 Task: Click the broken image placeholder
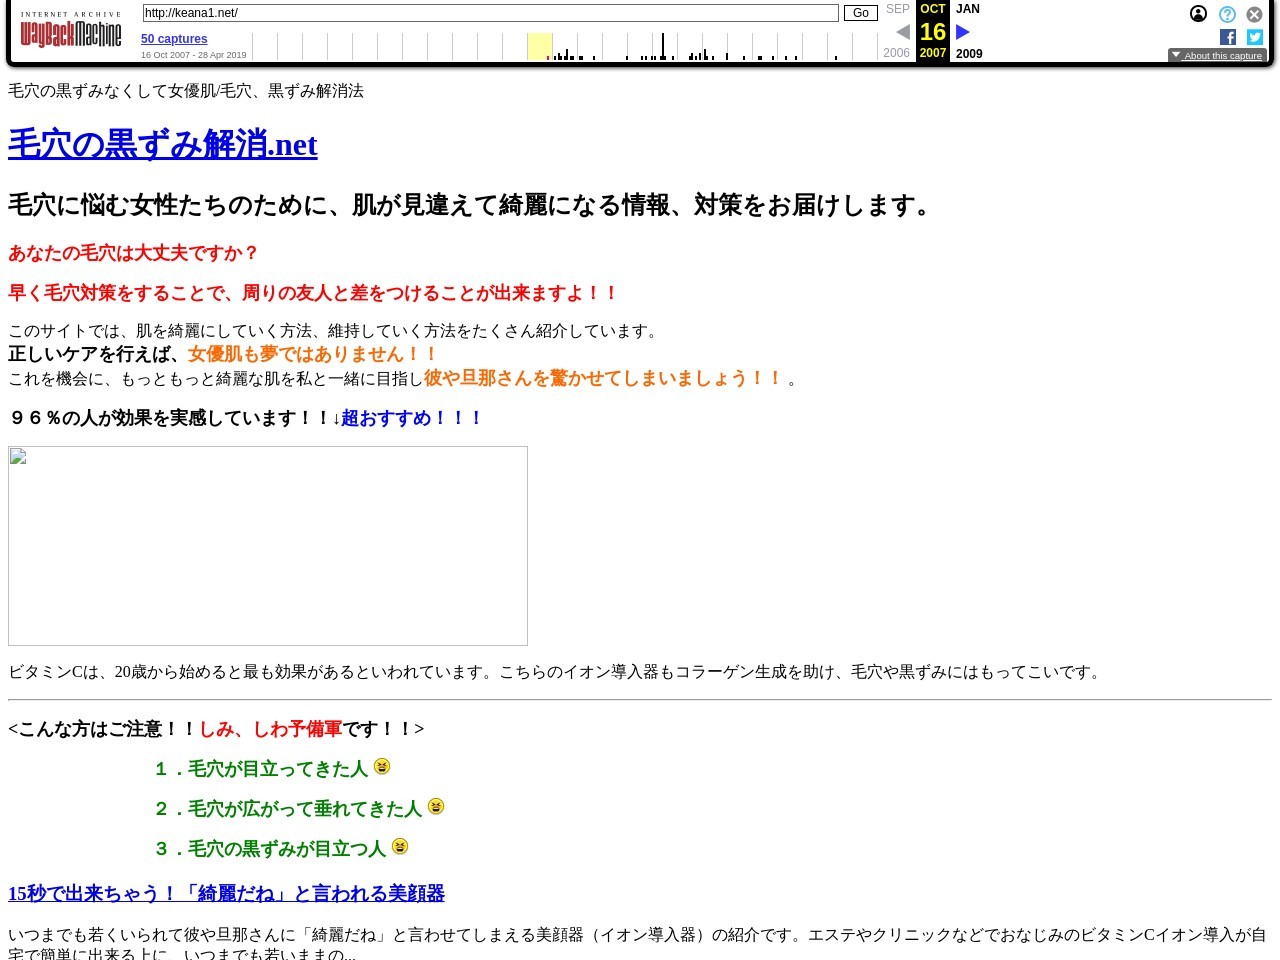(x=267, y=545)
